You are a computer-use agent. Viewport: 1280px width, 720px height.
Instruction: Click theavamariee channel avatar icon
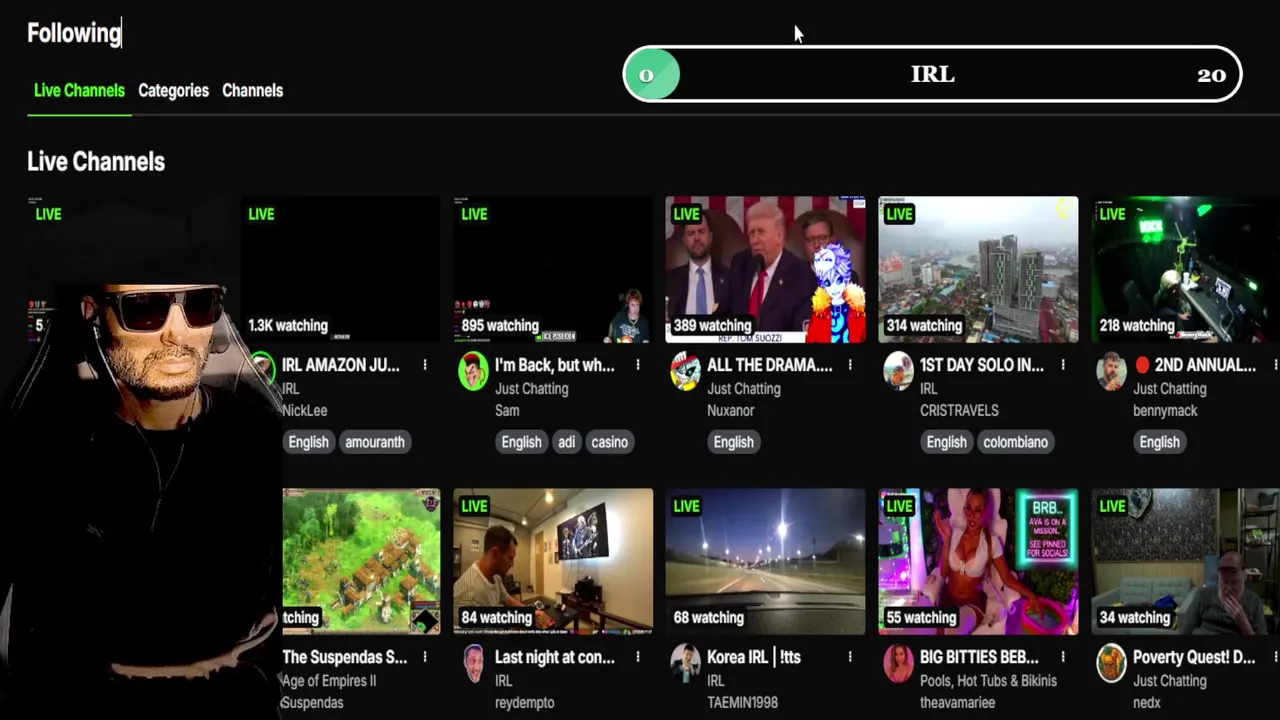tap(898, 663)
